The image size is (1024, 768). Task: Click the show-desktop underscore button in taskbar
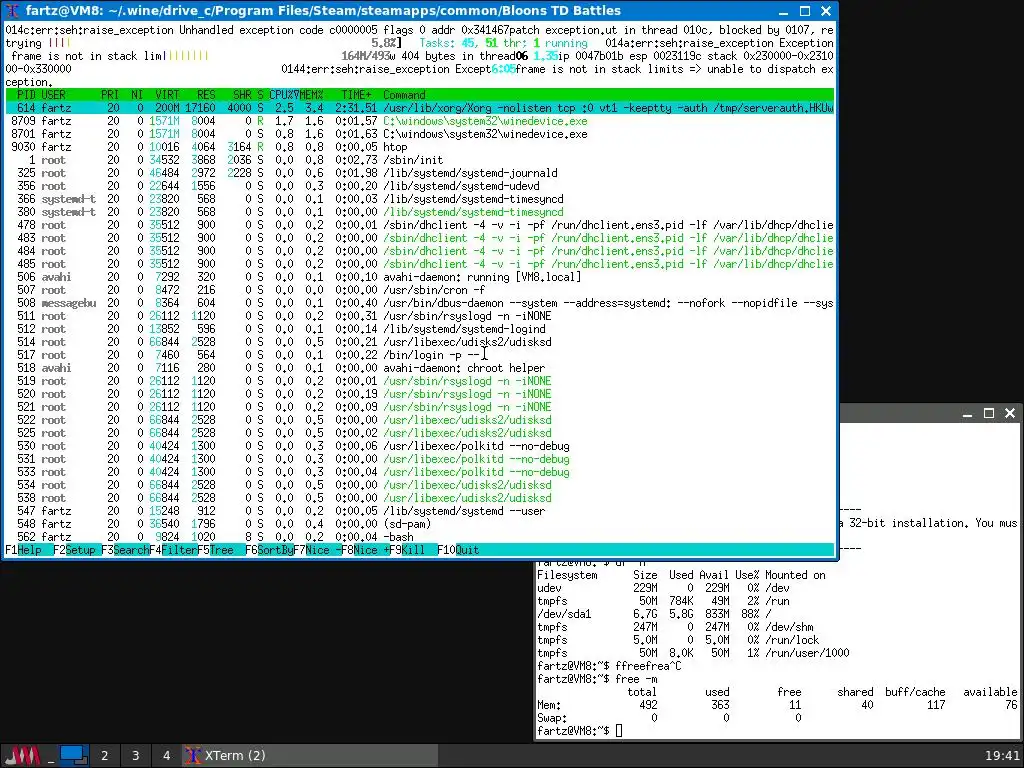50,756
